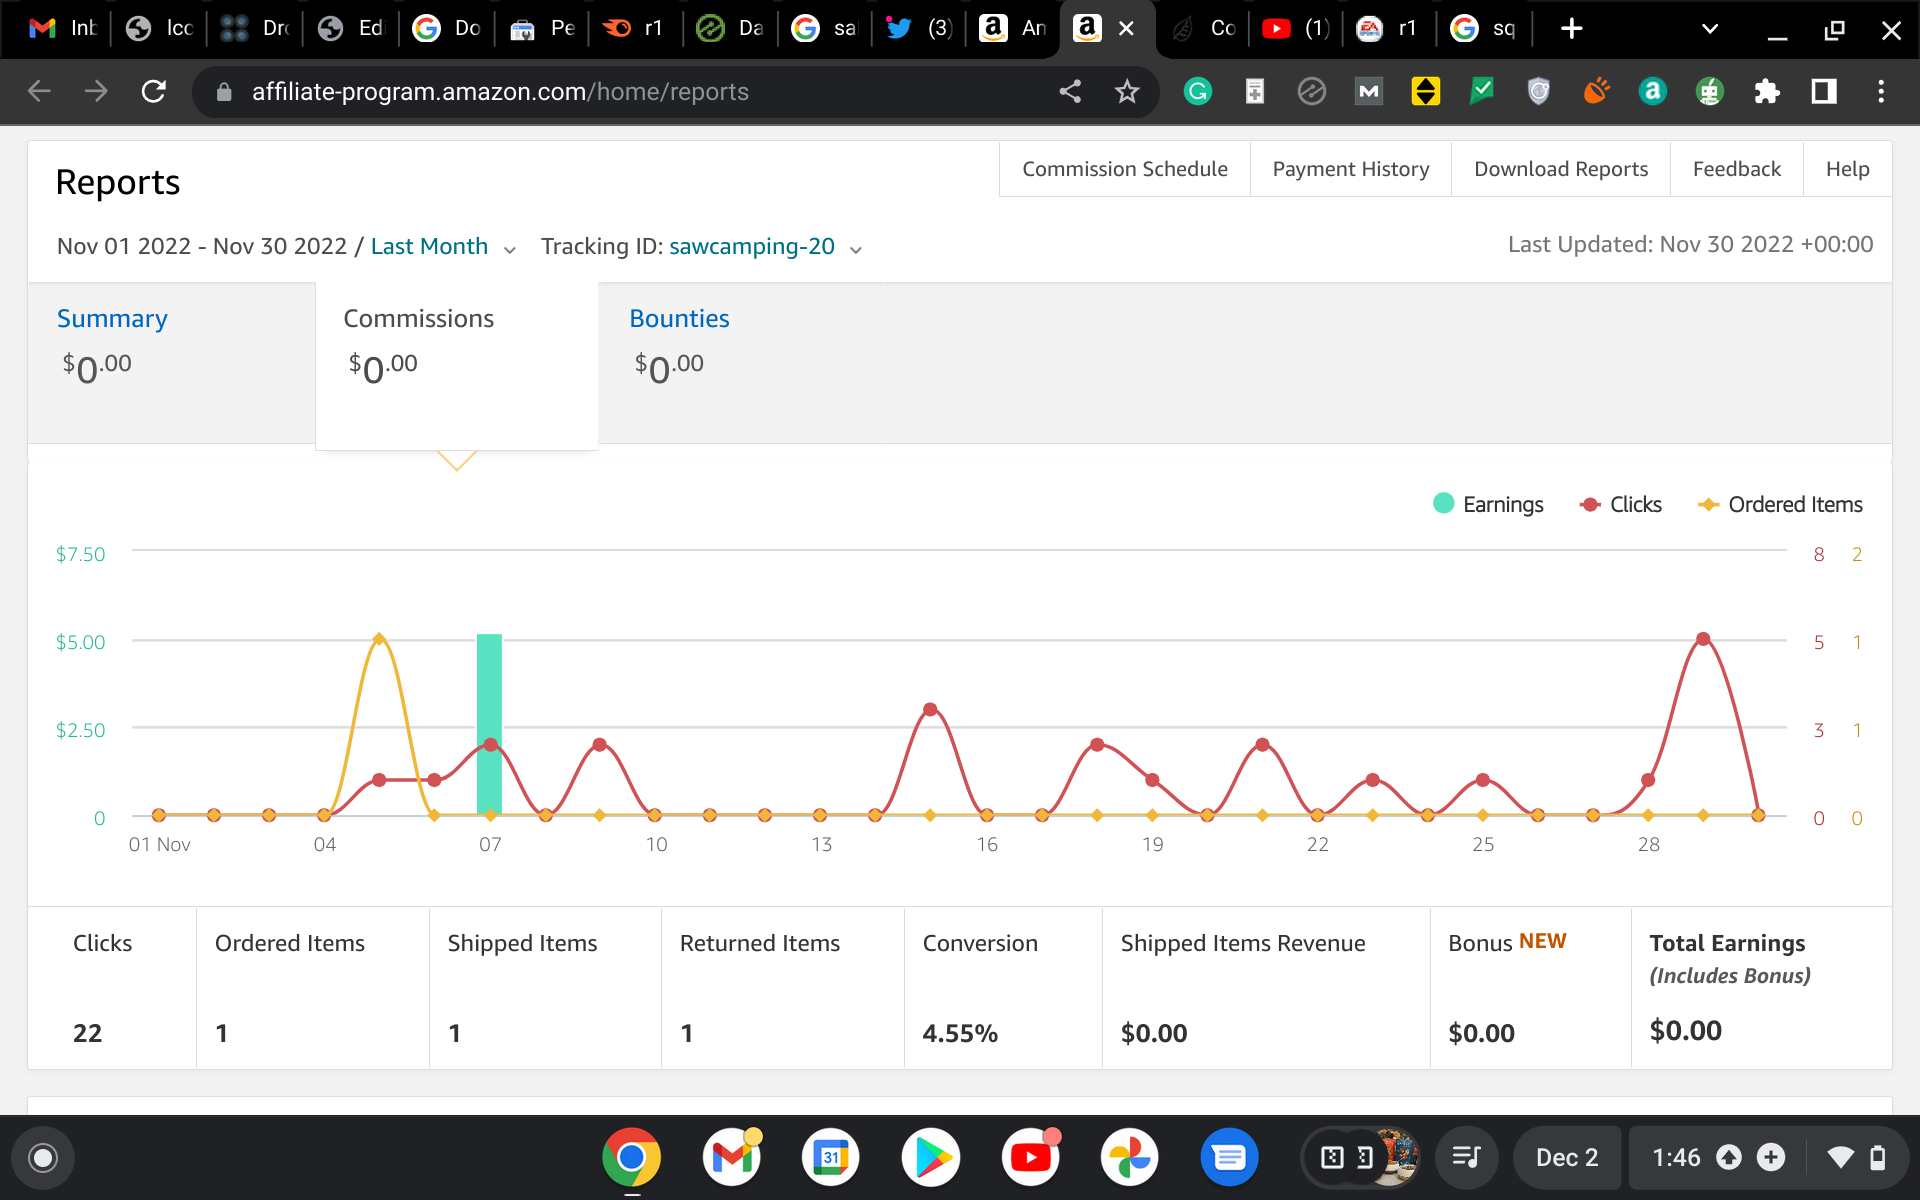This screenshot has height=1200, width=1920.
Task: Open the Grammarly extension
Action: tap(1198, 92)
